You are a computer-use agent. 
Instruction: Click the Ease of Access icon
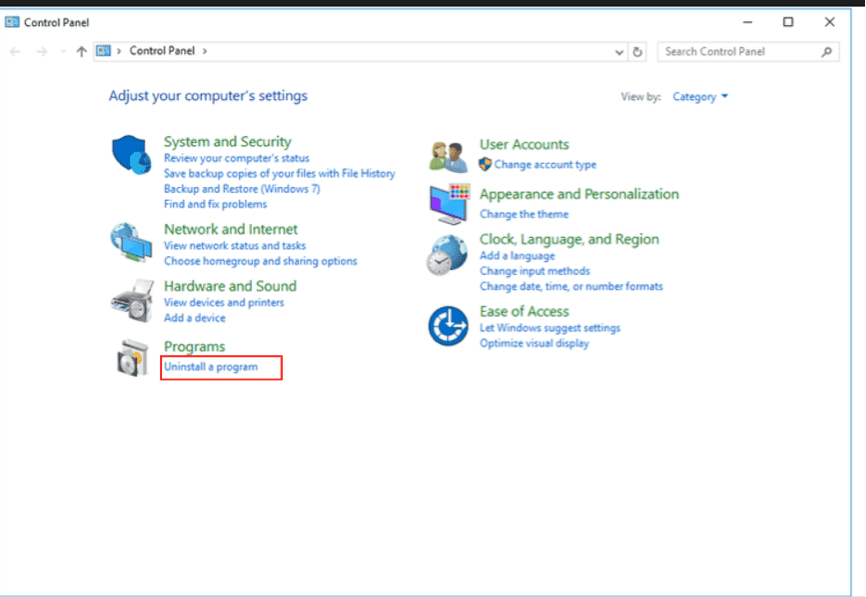click(x=448, y=326)
